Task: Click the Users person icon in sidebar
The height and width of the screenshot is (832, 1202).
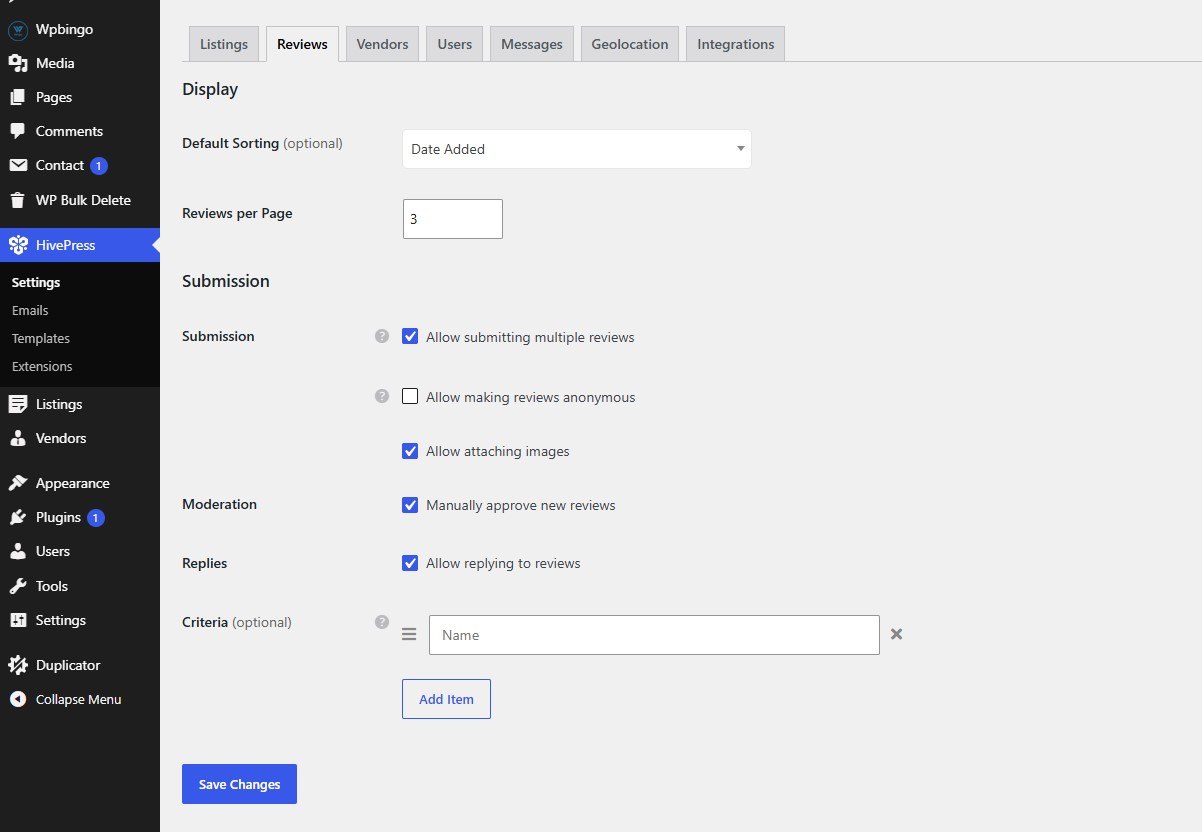Action: 17,551
